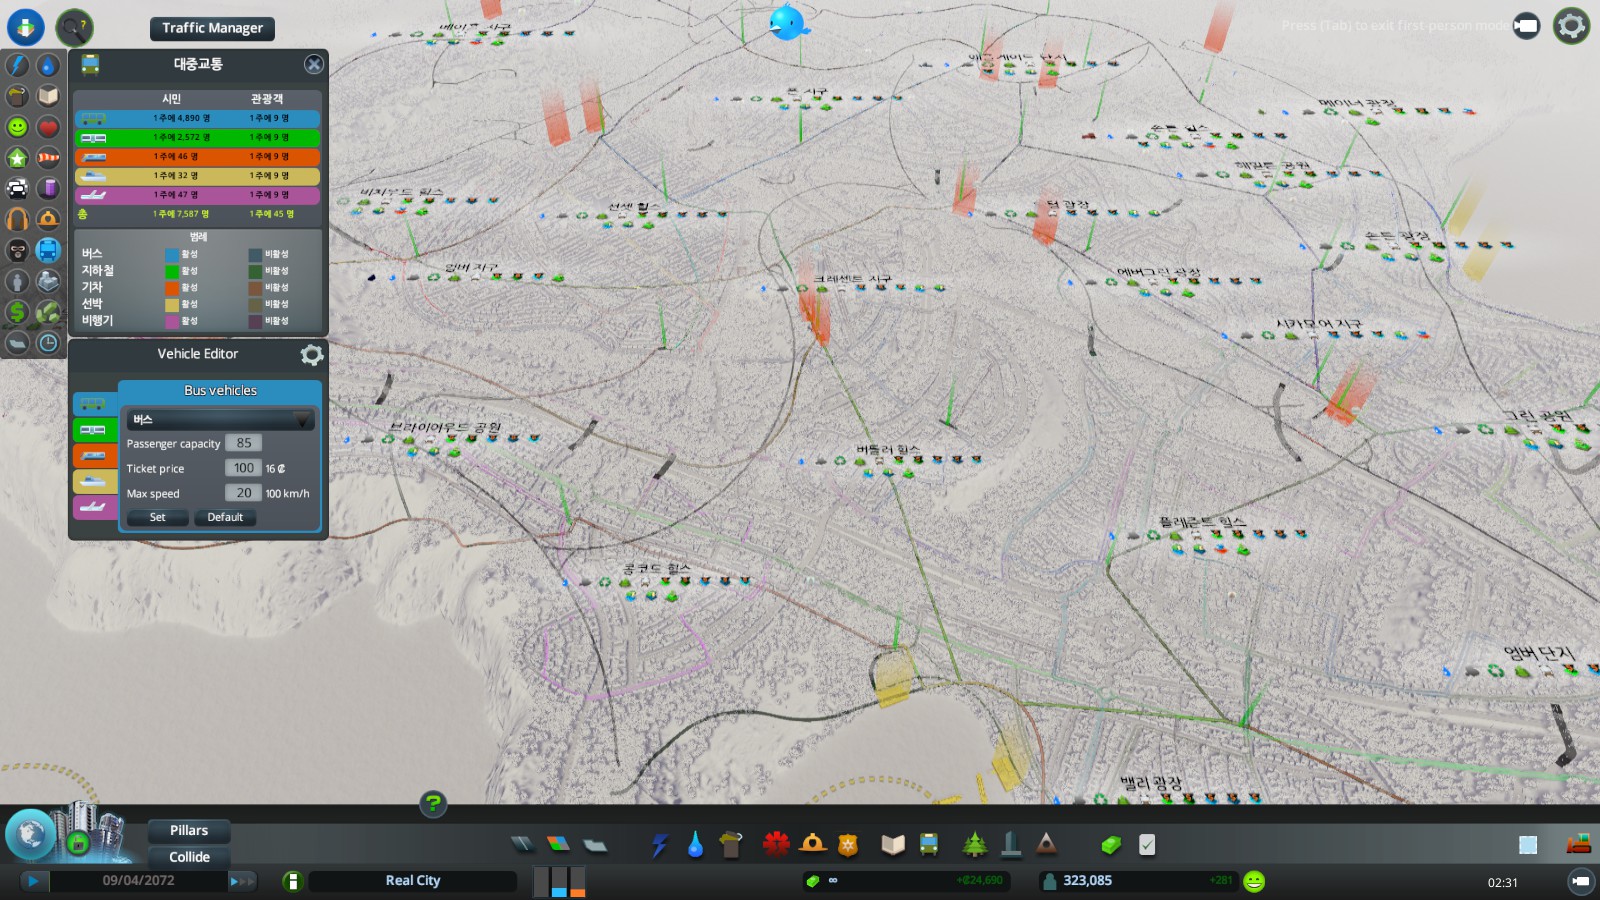Open Vehicle Editor settings gear
This screenshot has width=1600, height=900.
pos(312,355)
